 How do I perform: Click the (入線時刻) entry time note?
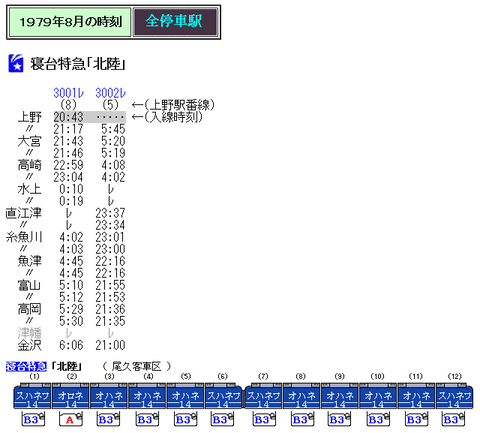tap(173, 117)
